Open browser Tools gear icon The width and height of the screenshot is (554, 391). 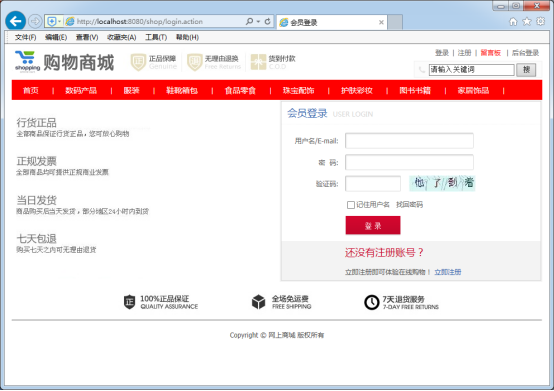(x=541, y=22)
